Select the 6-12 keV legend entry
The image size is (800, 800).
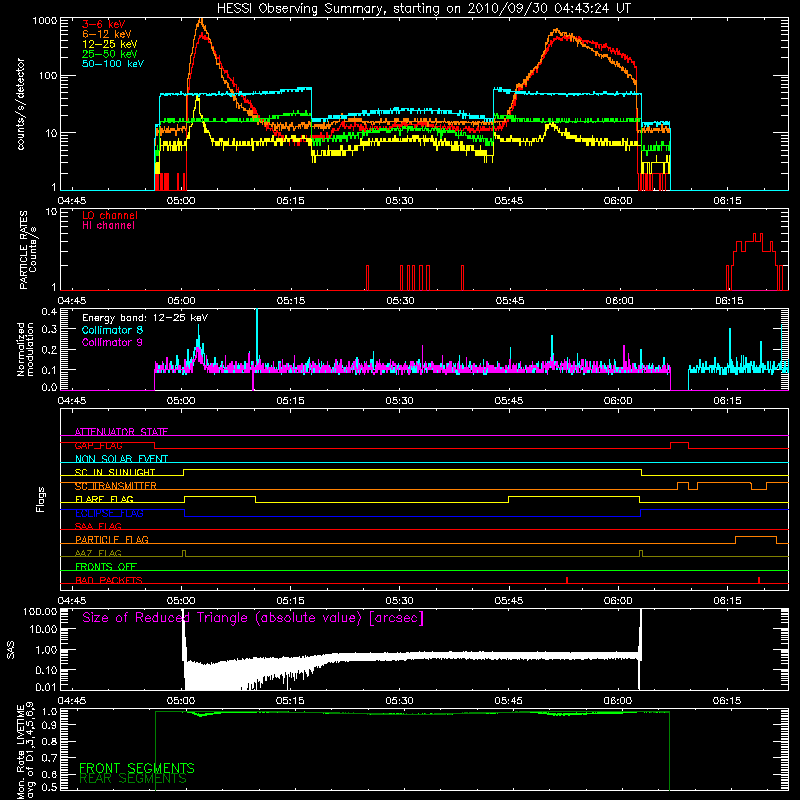click(x=107, y=34)
